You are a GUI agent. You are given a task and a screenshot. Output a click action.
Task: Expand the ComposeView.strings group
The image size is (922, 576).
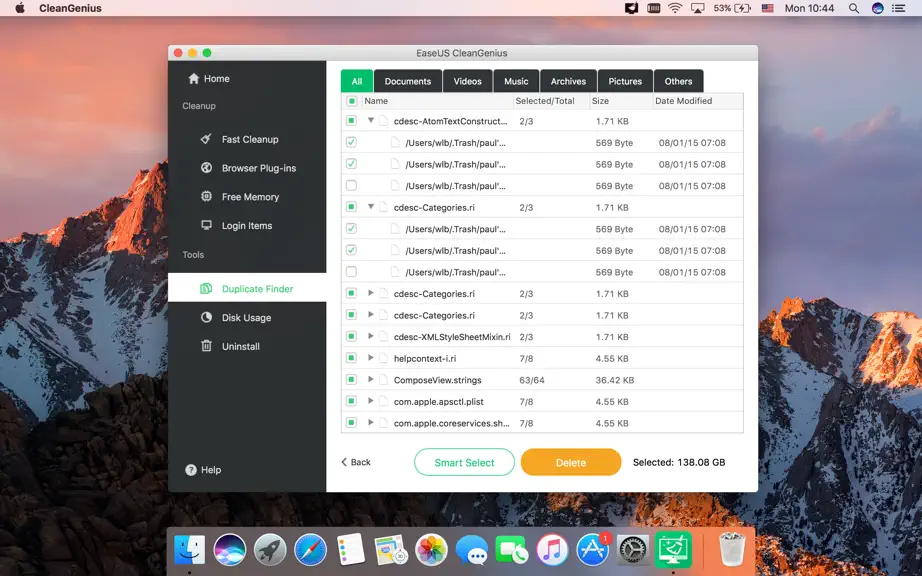(370, 380)
